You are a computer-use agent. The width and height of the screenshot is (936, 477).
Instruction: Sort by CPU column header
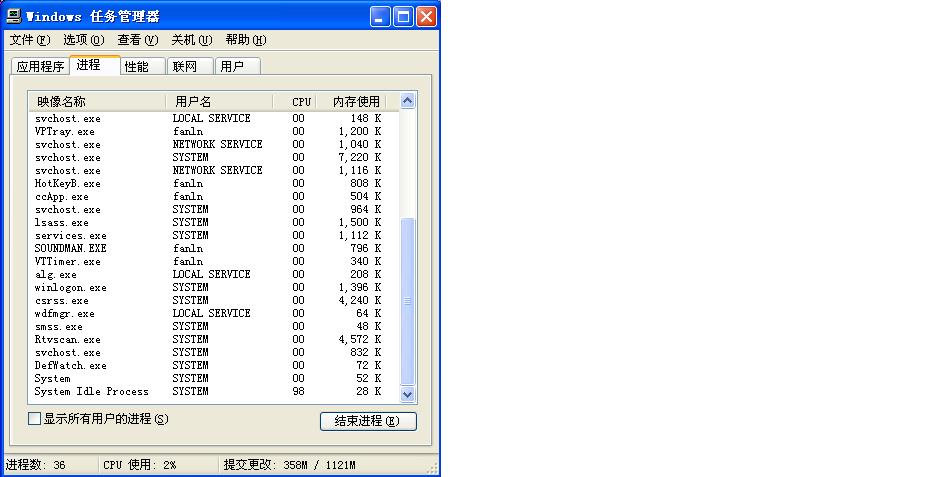[294, 101]
